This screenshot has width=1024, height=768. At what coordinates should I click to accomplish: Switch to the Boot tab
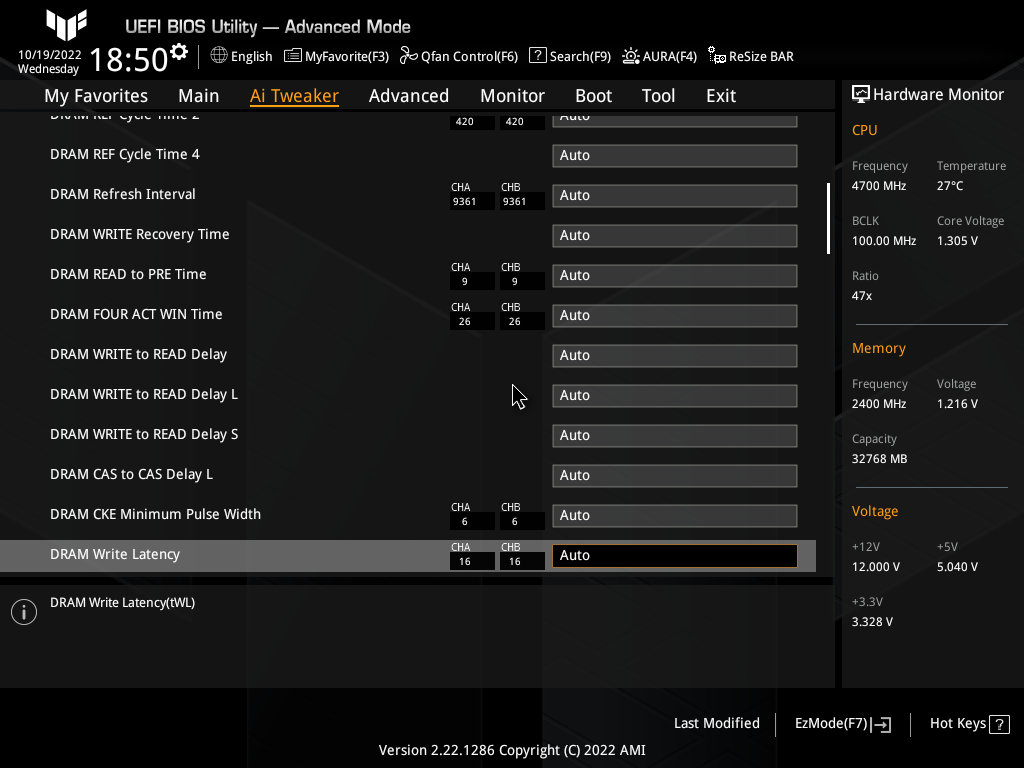pyautogui.click(x=593, y=95)
